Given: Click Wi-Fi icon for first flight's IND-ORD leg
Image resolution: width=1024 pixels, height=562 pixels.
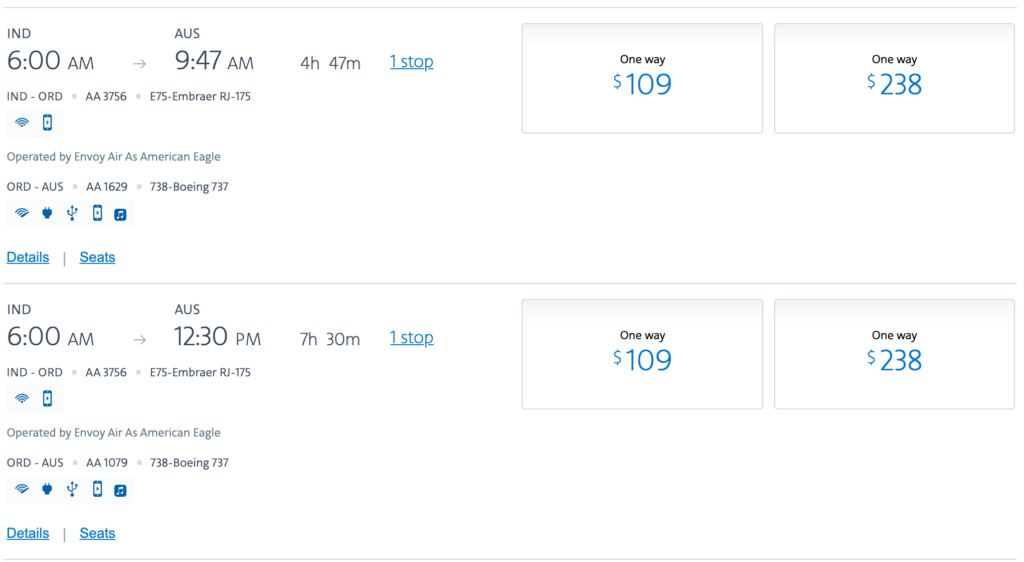Looking at the screenshot, I should coord(22,123).
